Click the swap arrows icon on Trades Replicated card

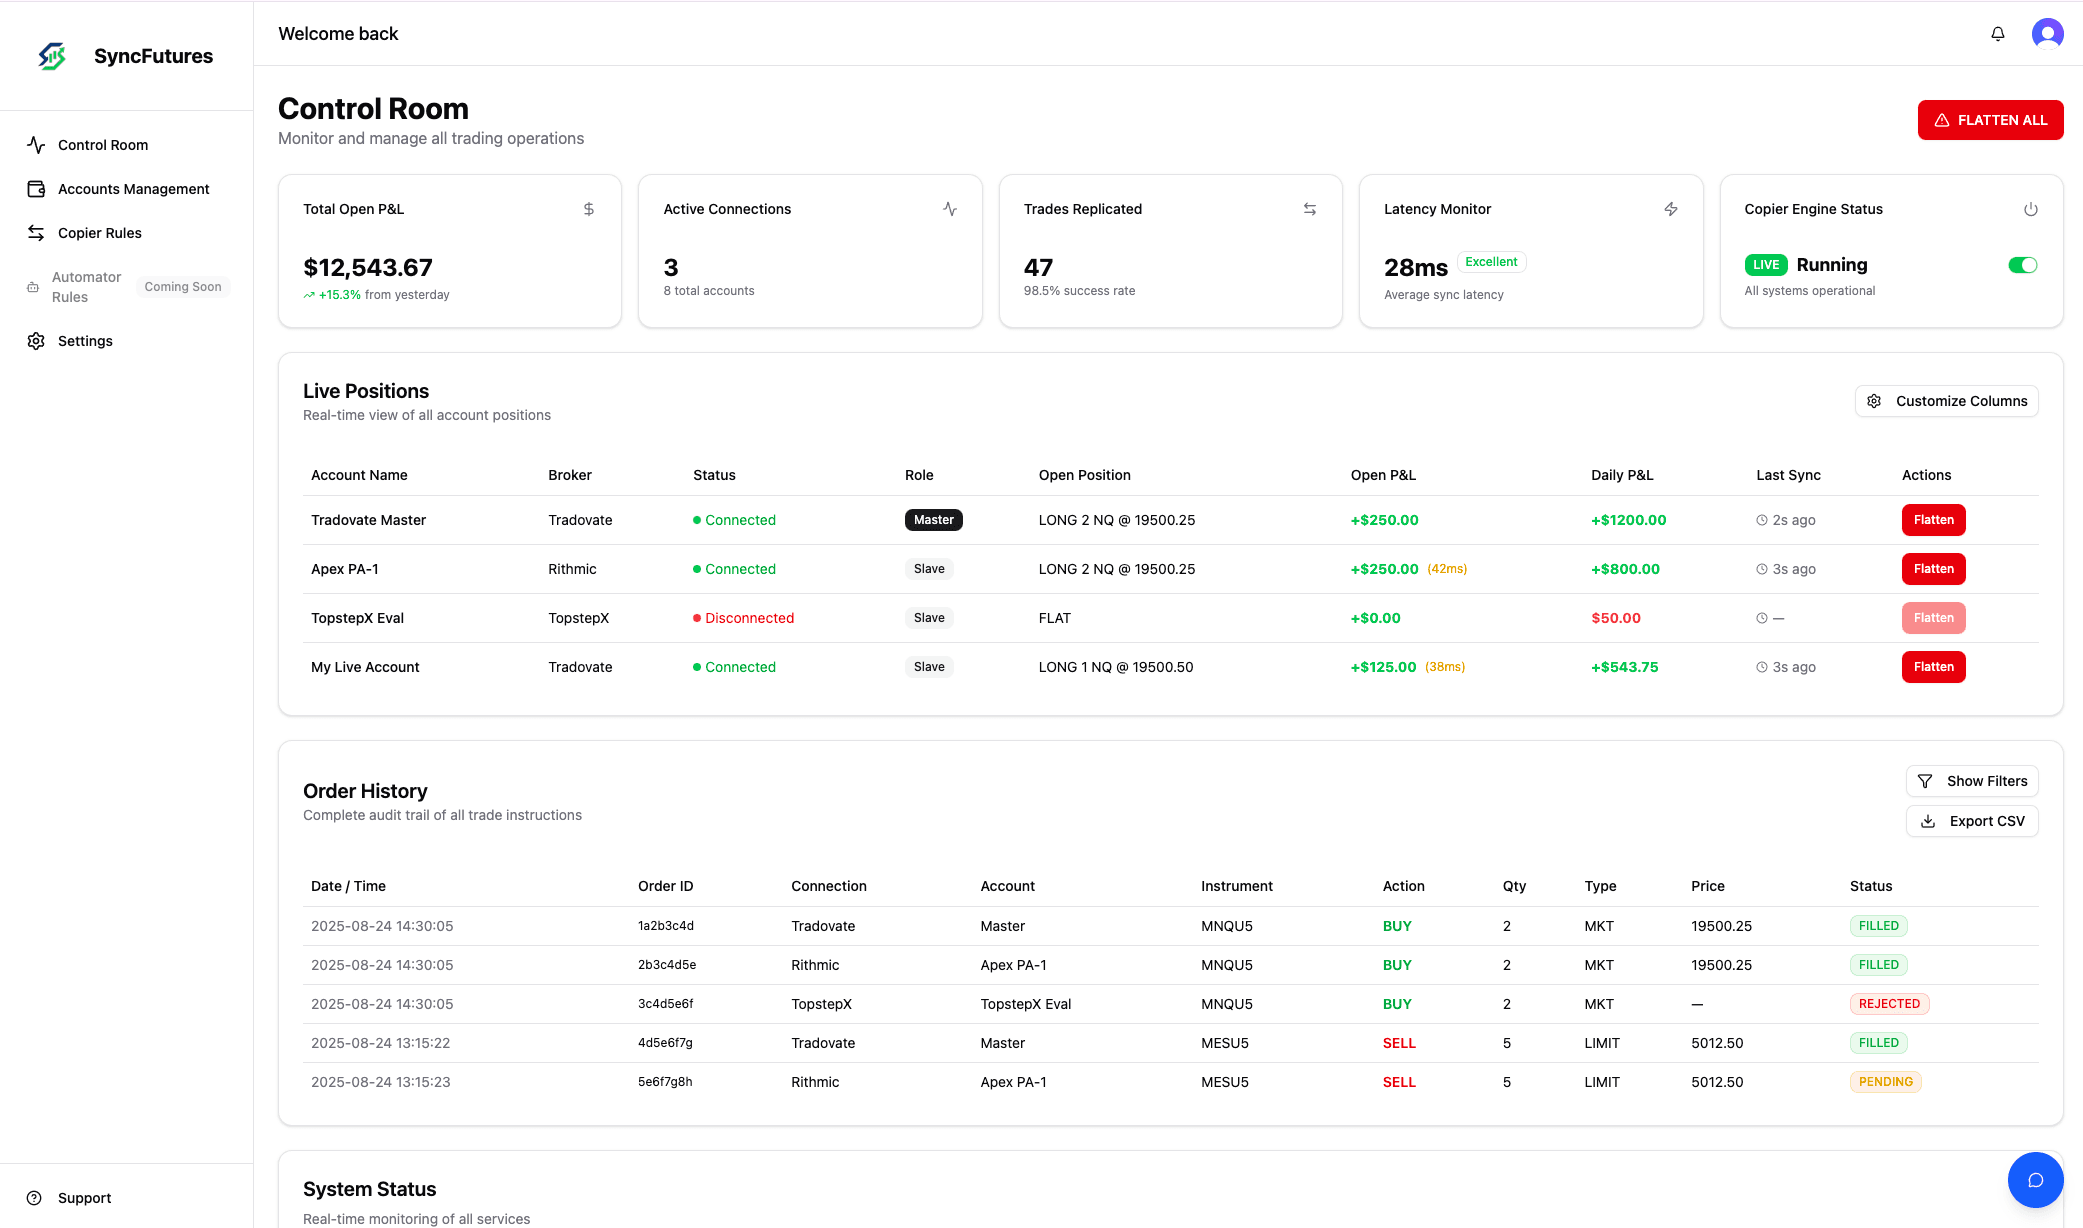coord(1310,209)
